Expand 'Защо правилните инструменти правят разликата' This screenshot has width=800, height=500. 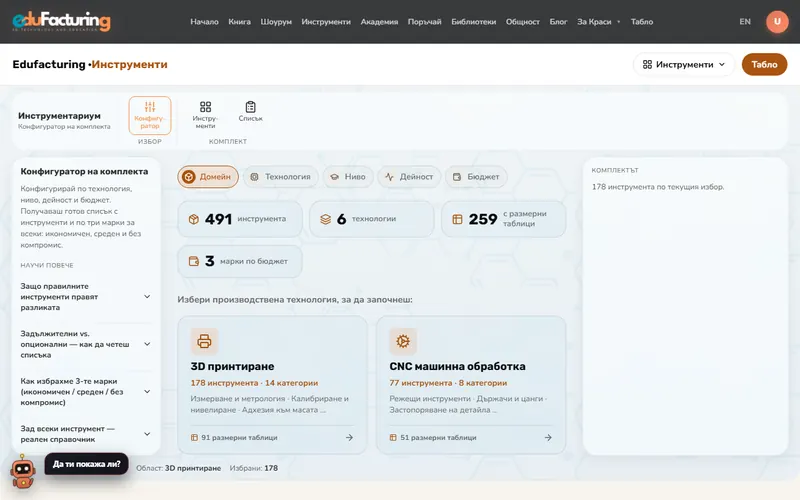[86, 297]
